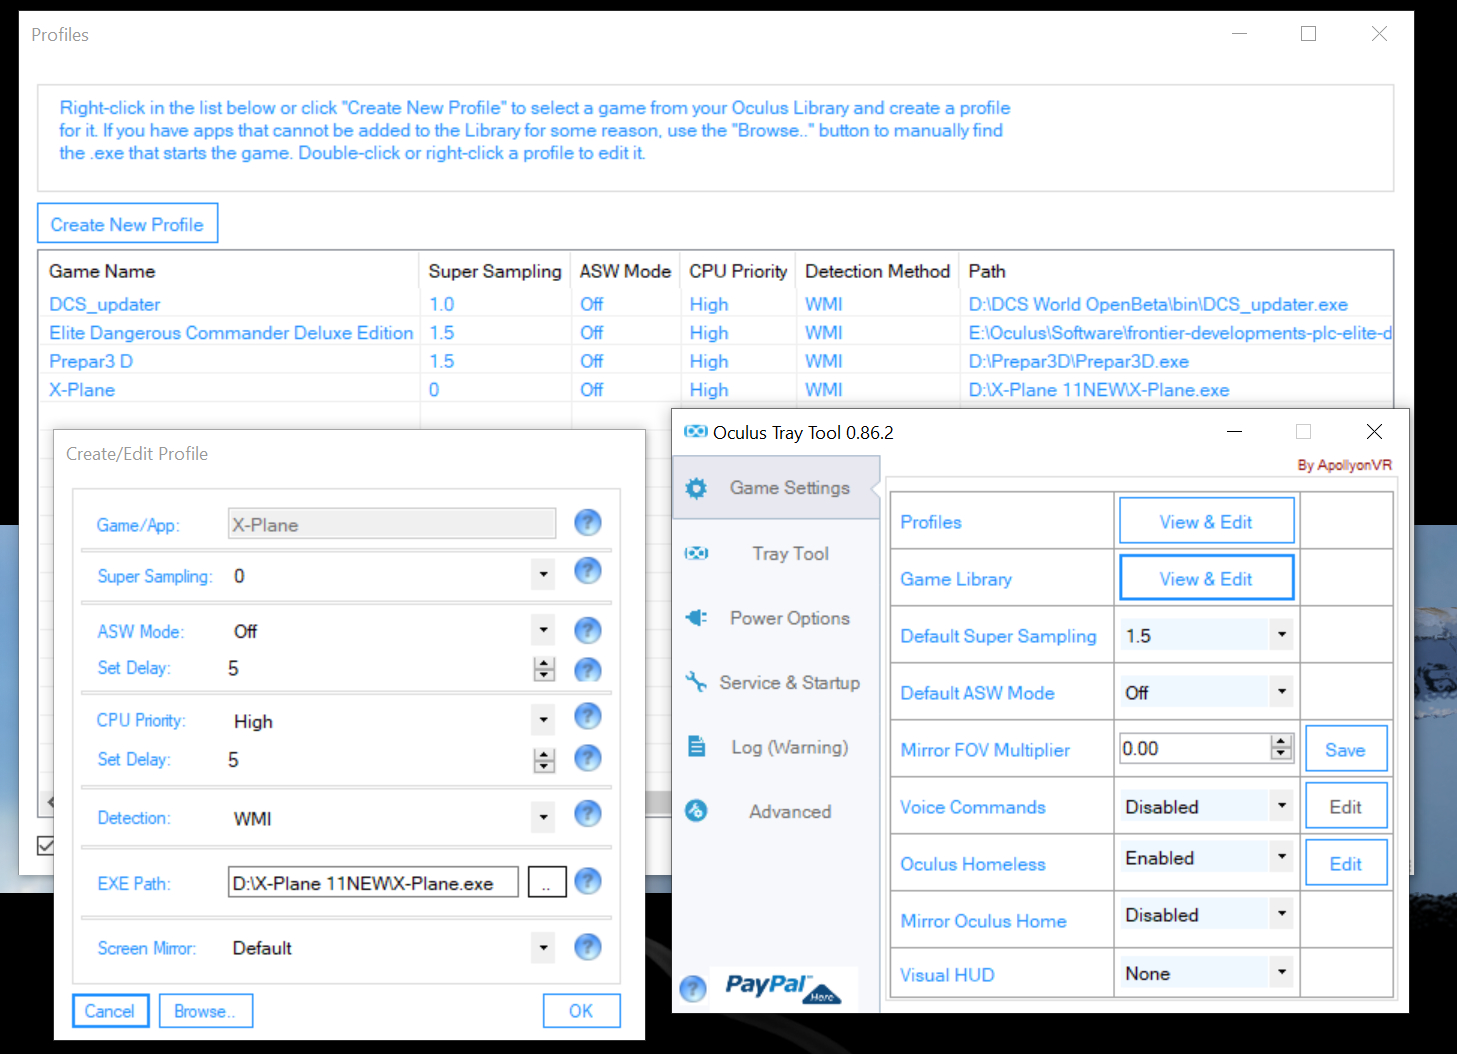Open Default Super Sampling dropdown
Image resolution: width=1457 pixels, height=1054 pixels.
click(1281, 634)
